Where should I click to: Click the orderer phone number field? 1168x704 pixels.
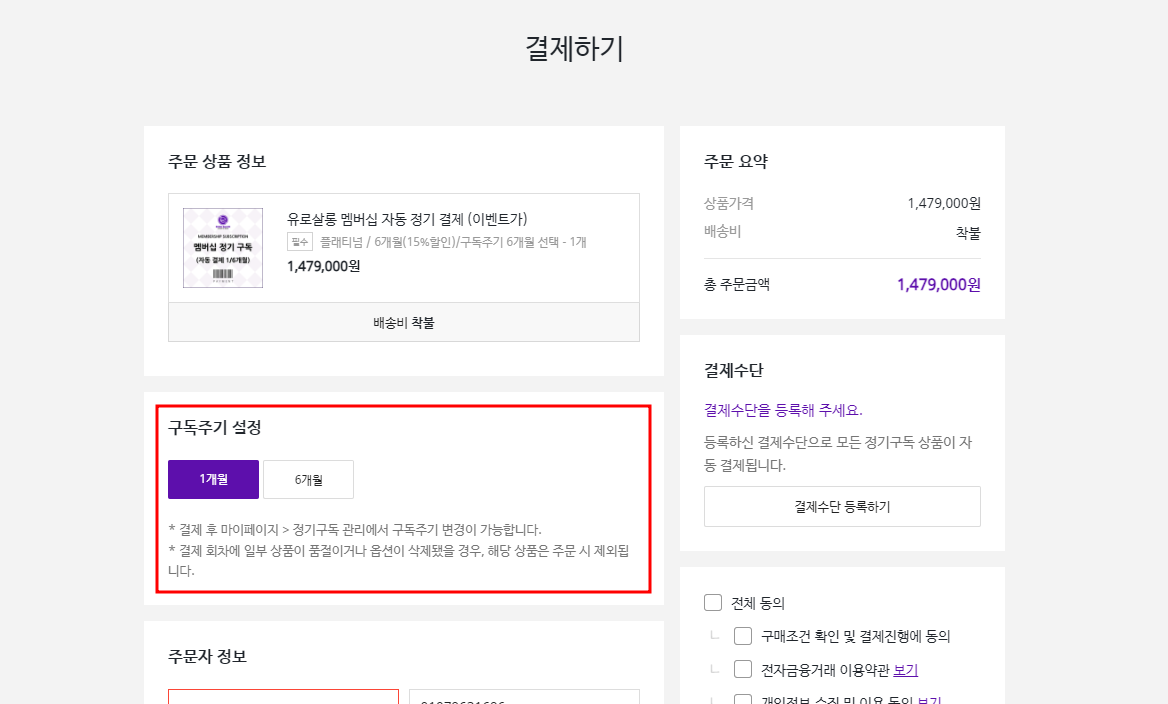tap(524, 697)
